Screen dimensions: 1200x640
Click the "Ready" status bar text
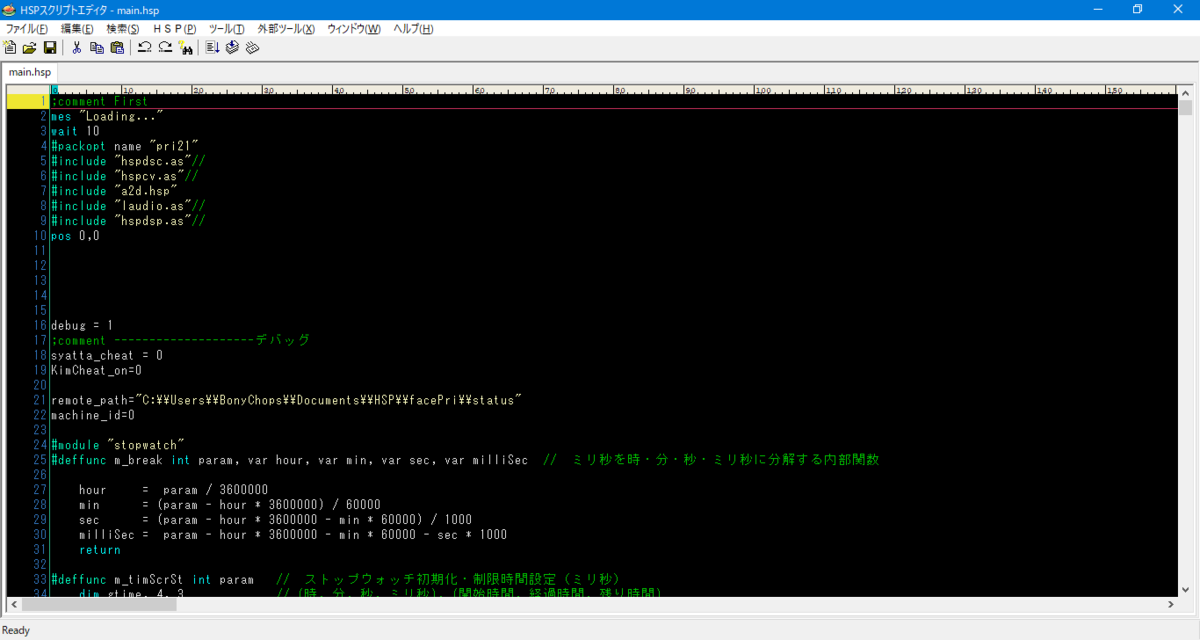[17, 630]
